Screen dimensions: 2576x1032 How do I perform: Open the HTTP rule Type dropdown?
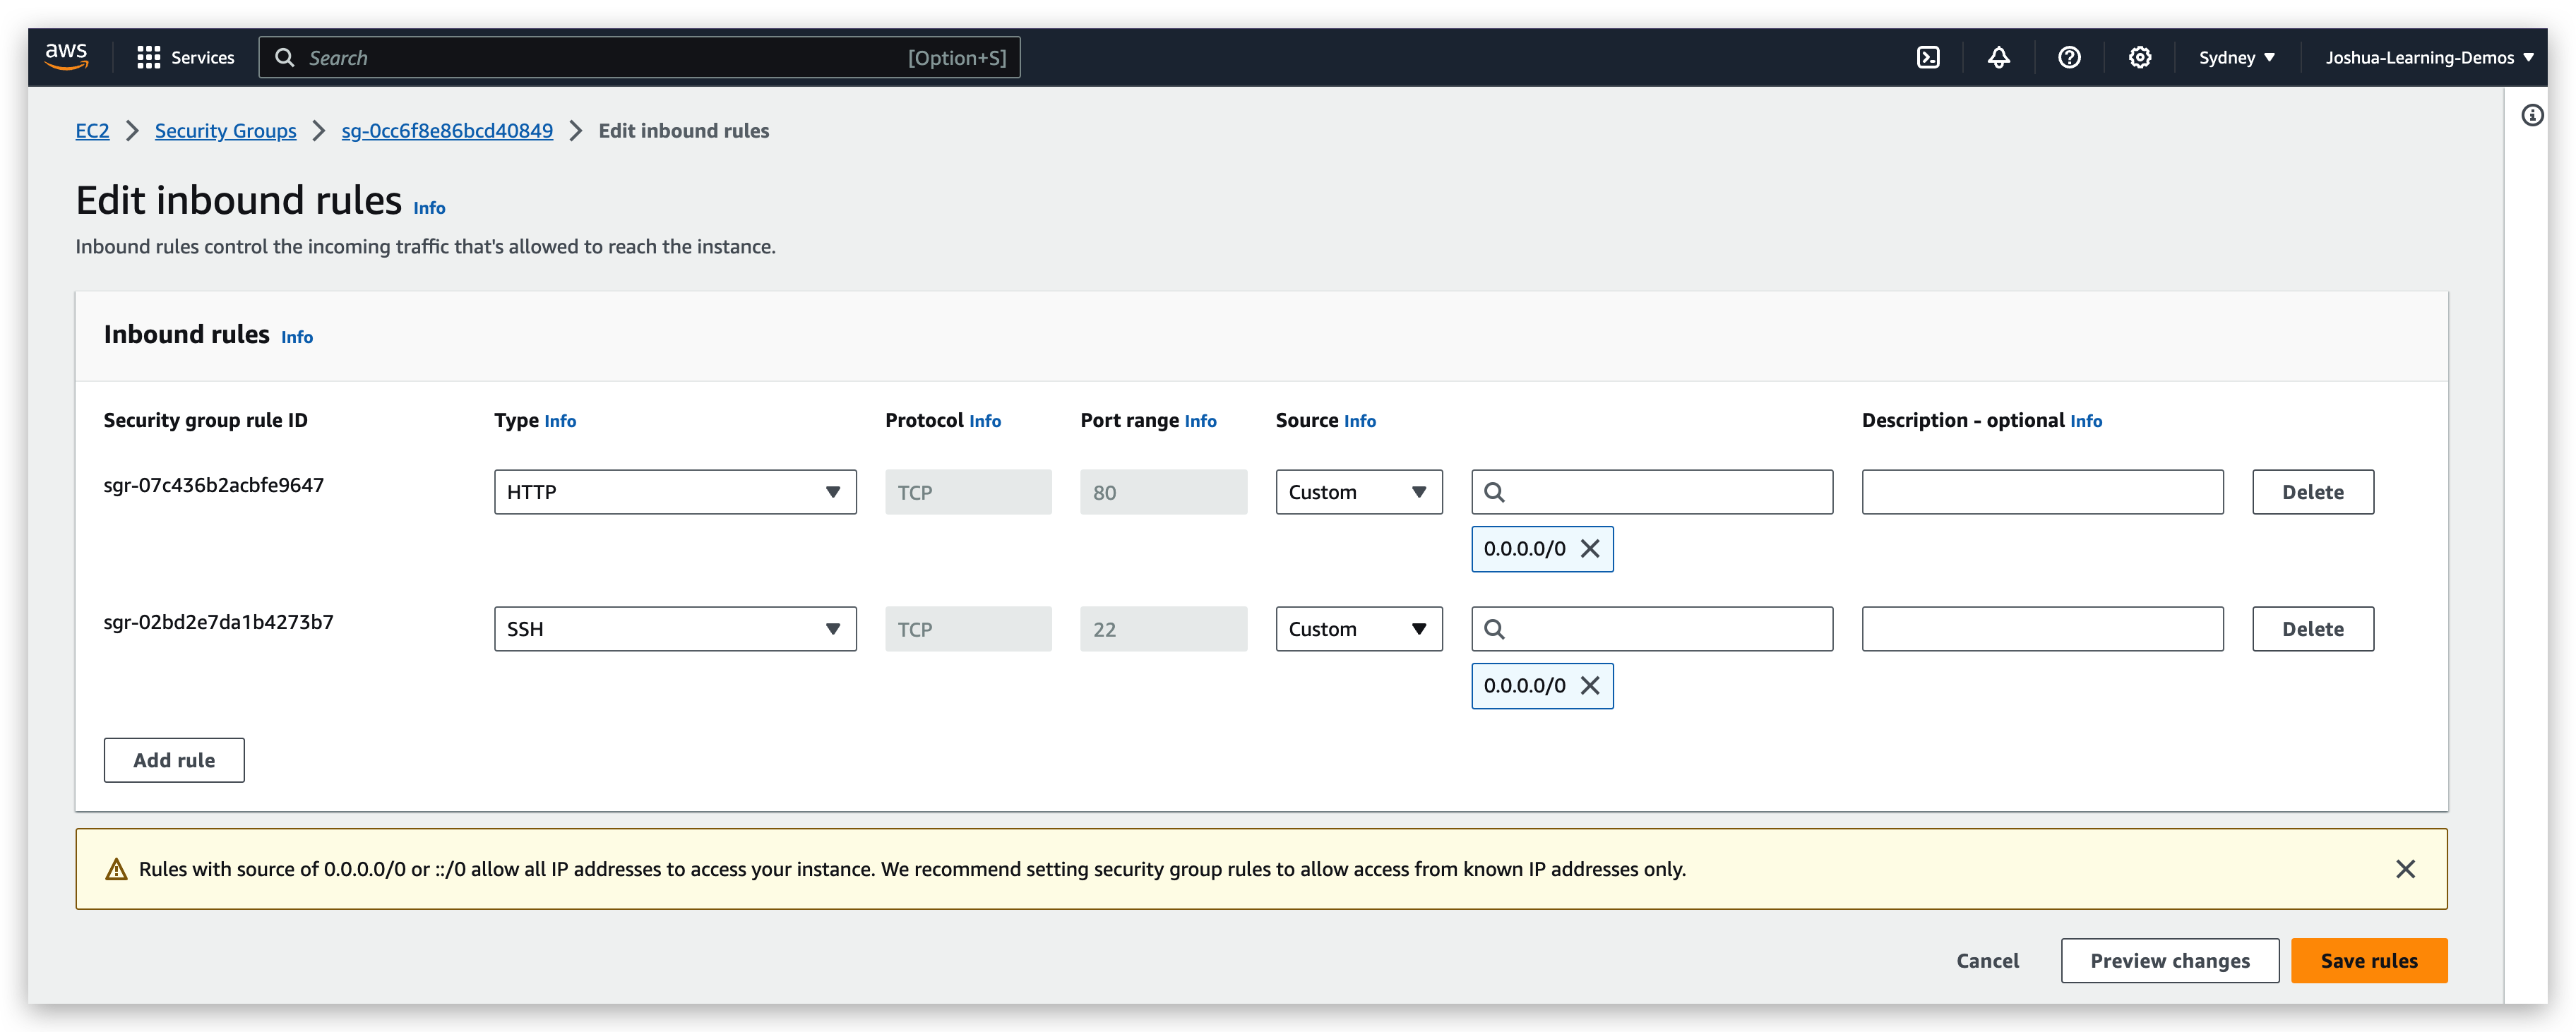[674, 491]
